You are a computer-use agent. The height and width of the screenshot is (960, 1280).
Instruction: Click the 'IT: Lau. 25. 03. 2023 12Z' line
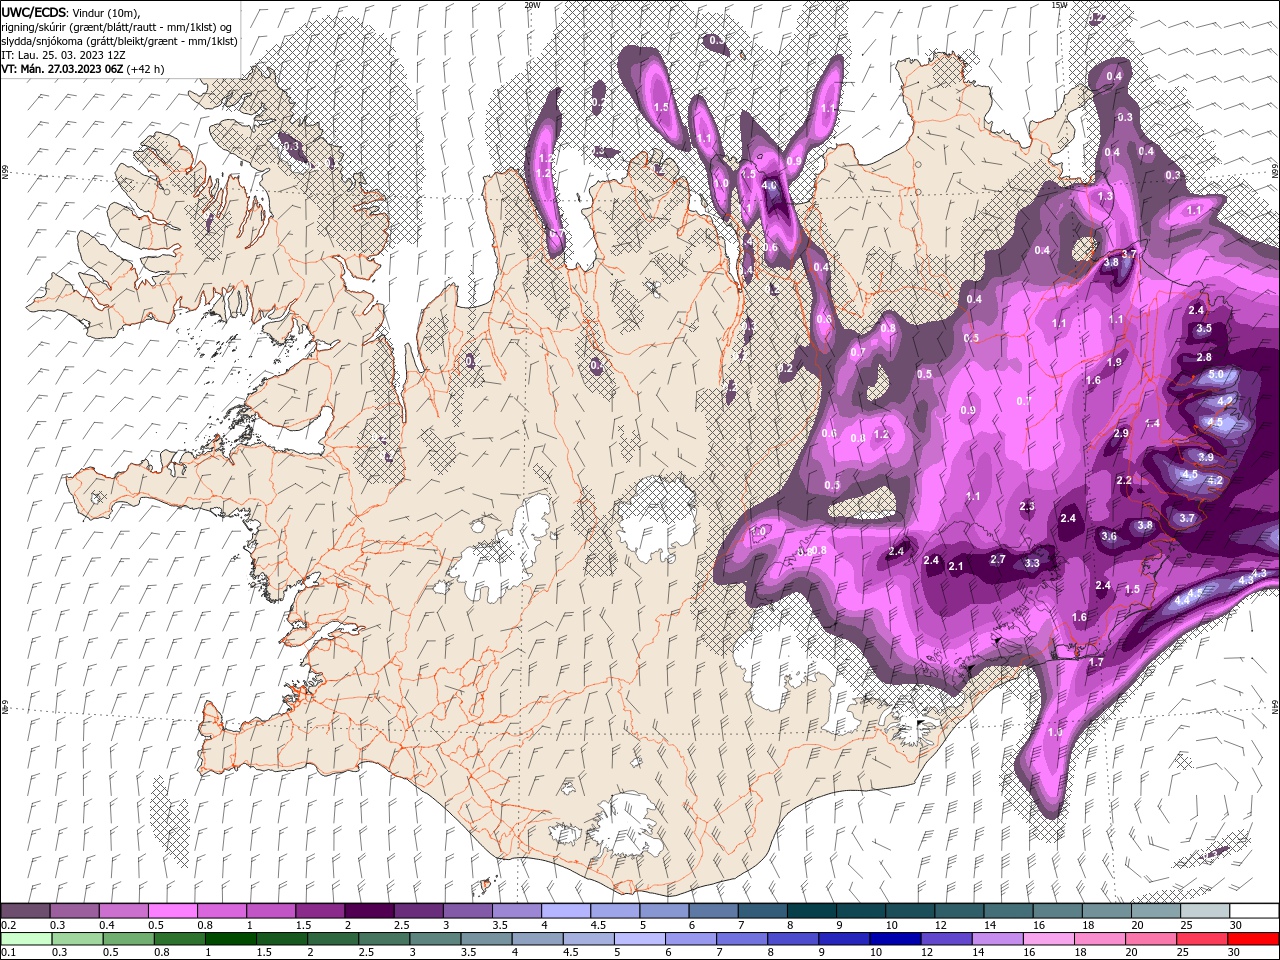(64, 55)
